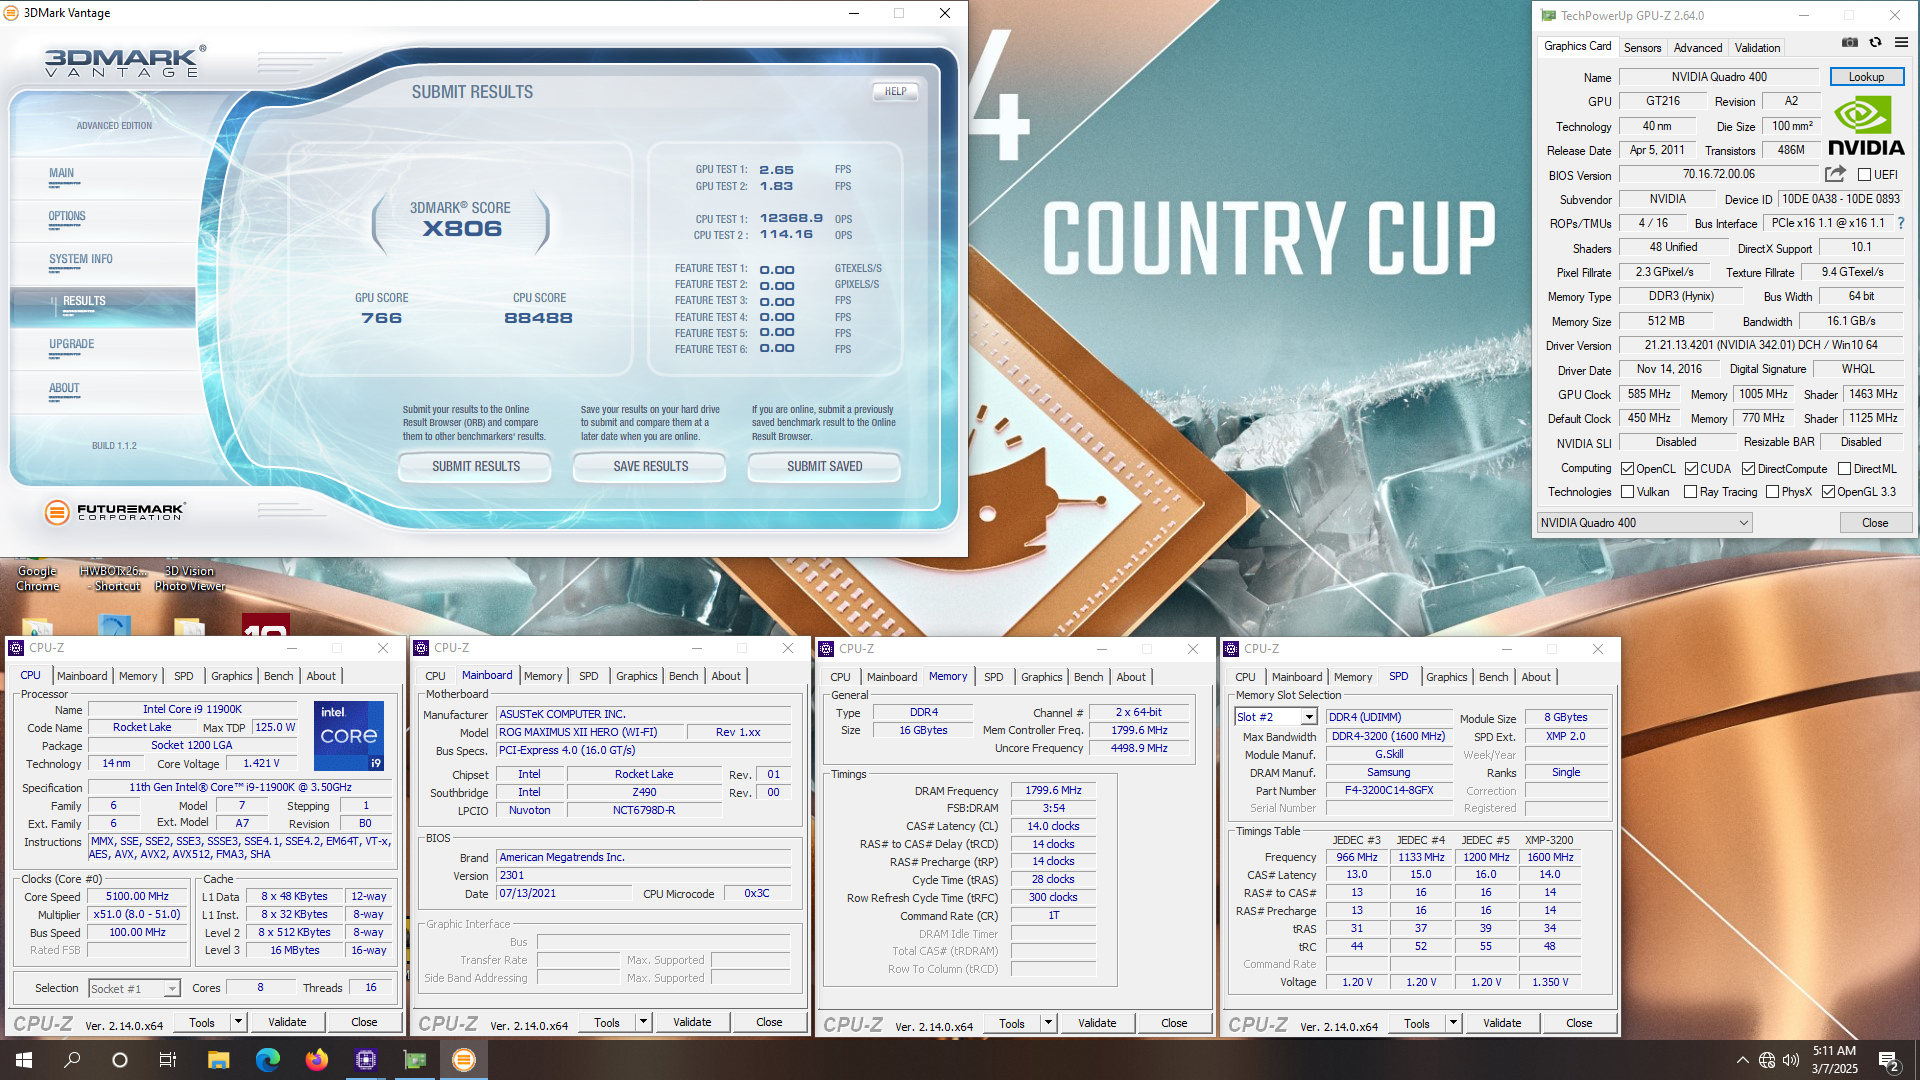This screenshot has width=1920, height=1080.
Task: Click the GPU name field NVIDIA Quadro 400
Action: (x=1719, y=77)
